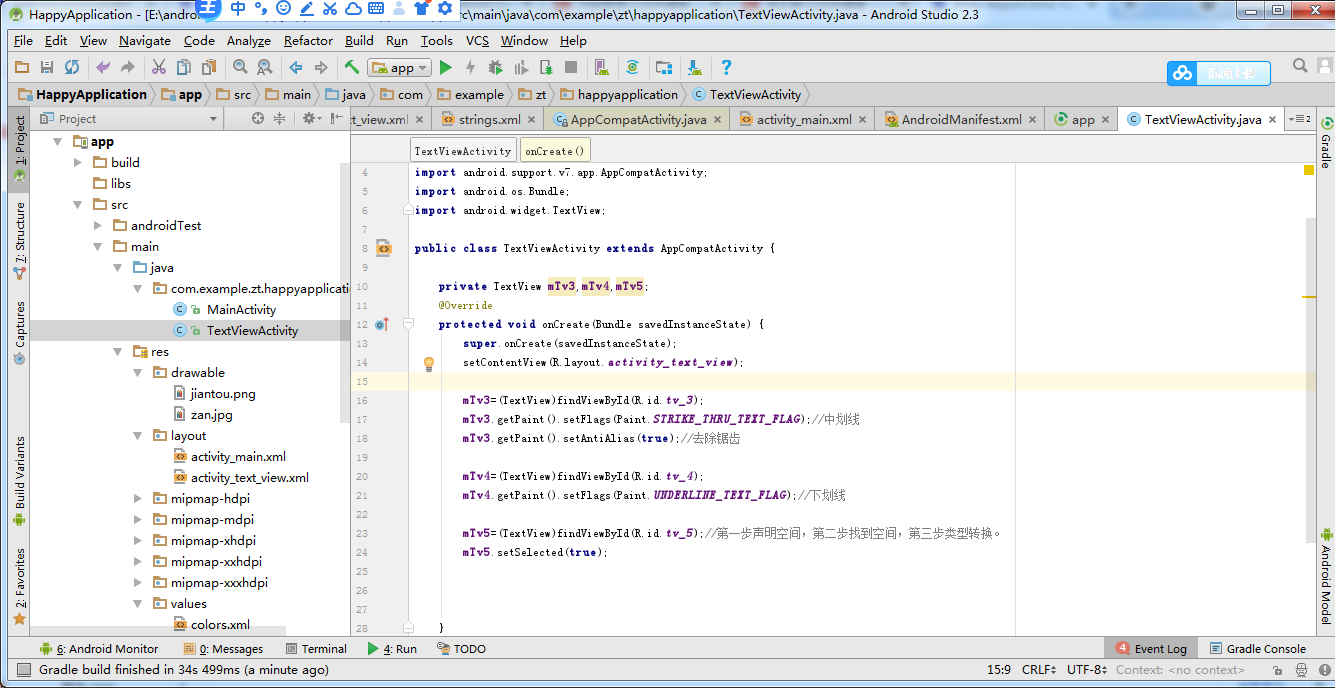Click the Apply Changes lightning icon
Image resolution: width=1335 pixels, height=688 pixels.
(x=471, y=67)
